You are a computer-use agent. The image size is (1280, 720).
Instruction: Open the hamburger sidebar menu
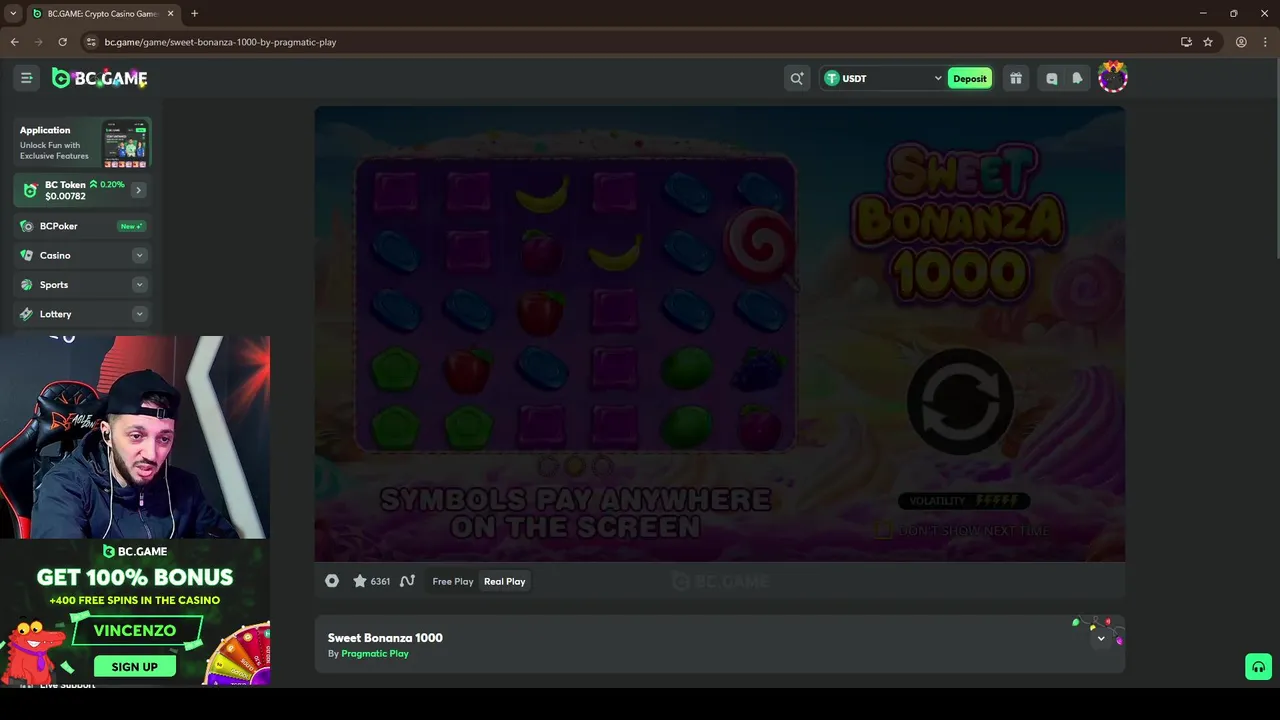click(27, 78)
